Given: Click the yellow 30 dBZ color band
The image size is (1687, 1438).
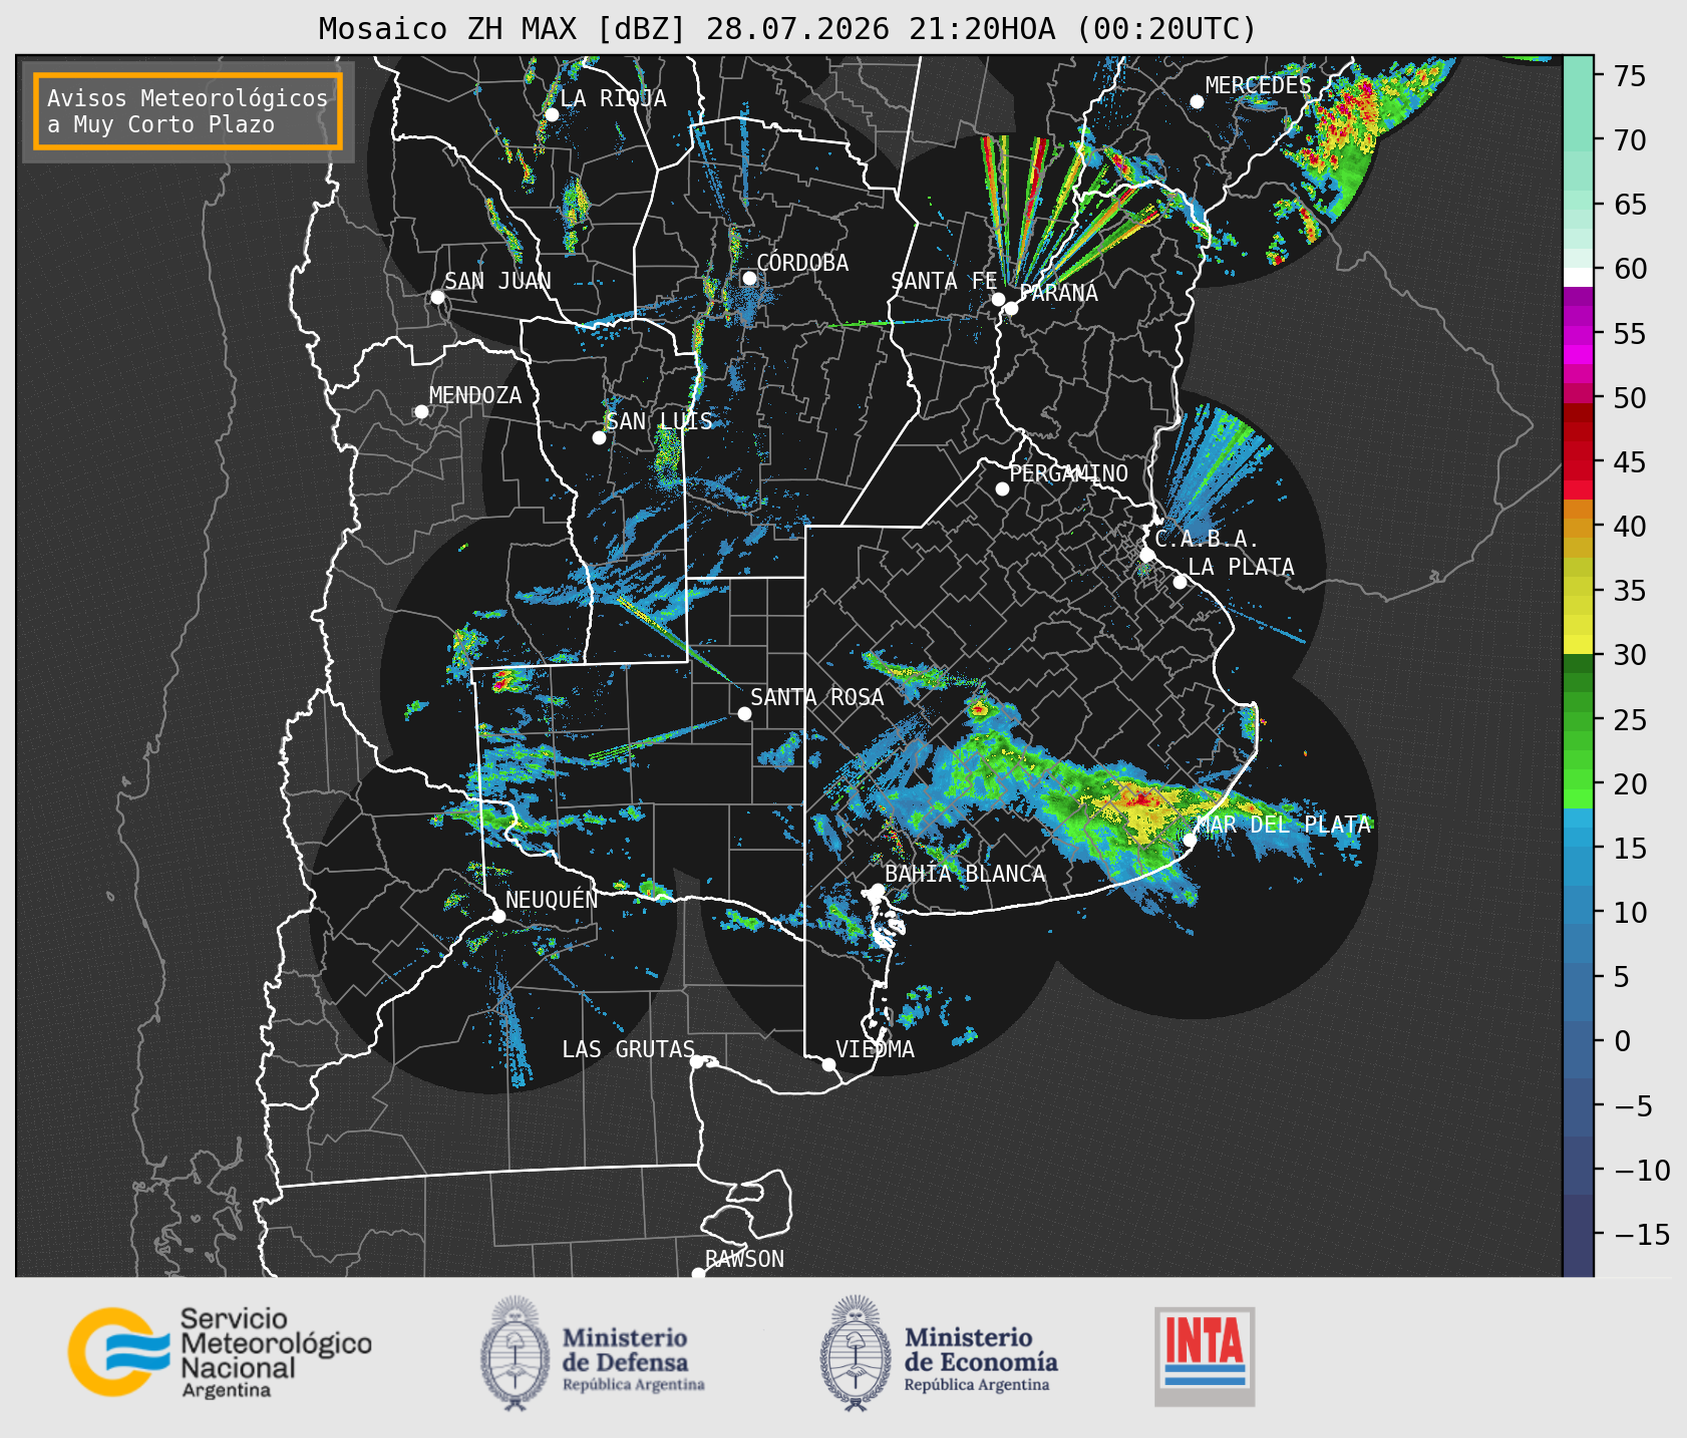Looking at the screenshot, I should (1578, 645).
